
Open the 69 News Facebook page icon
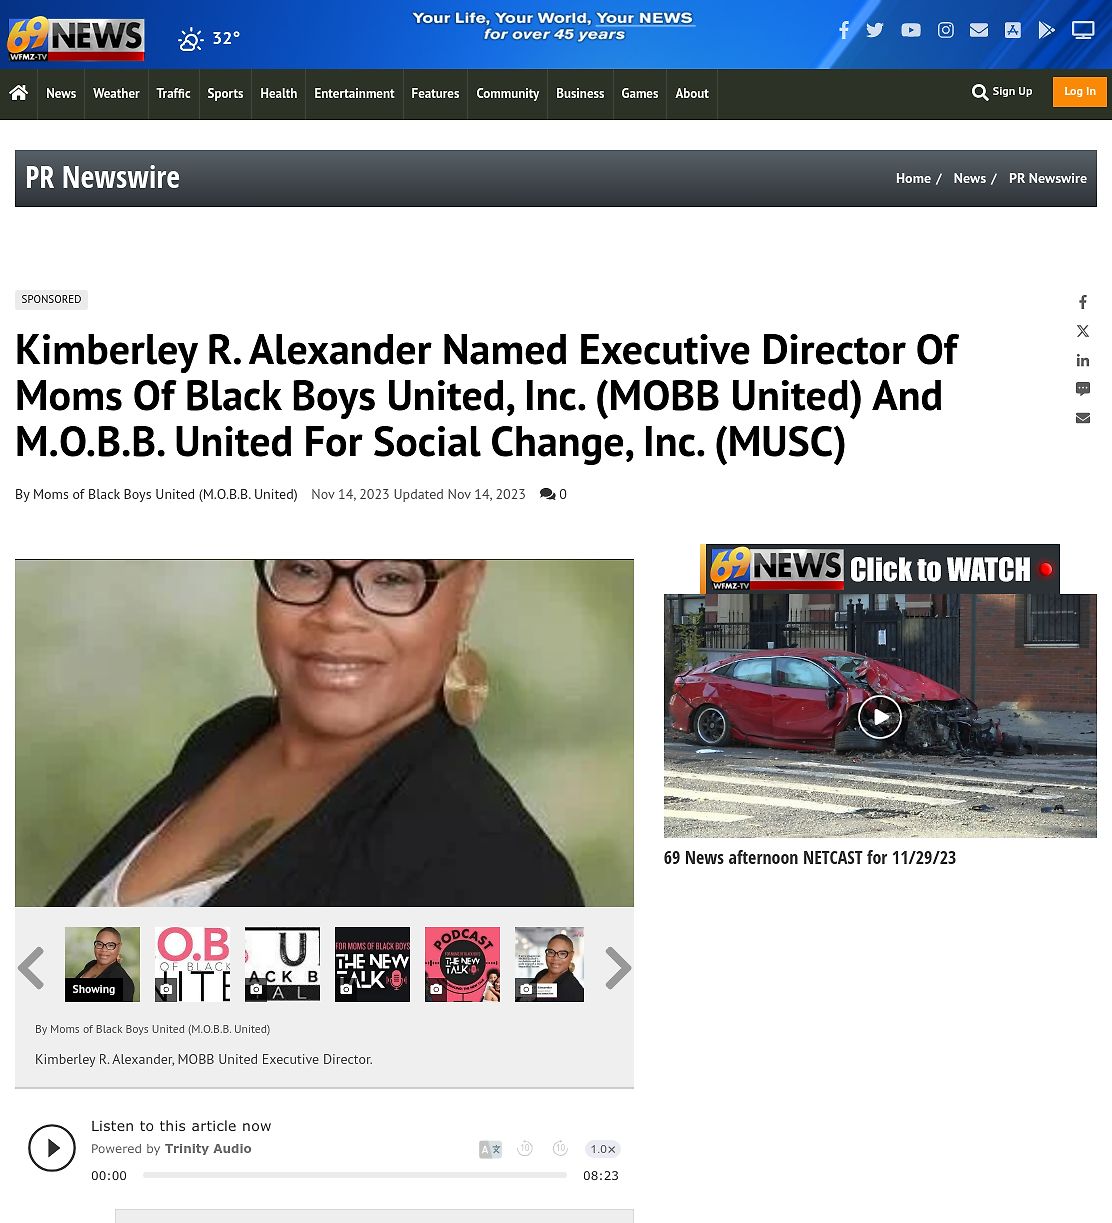pyautogui.click(x=844, y=30)
